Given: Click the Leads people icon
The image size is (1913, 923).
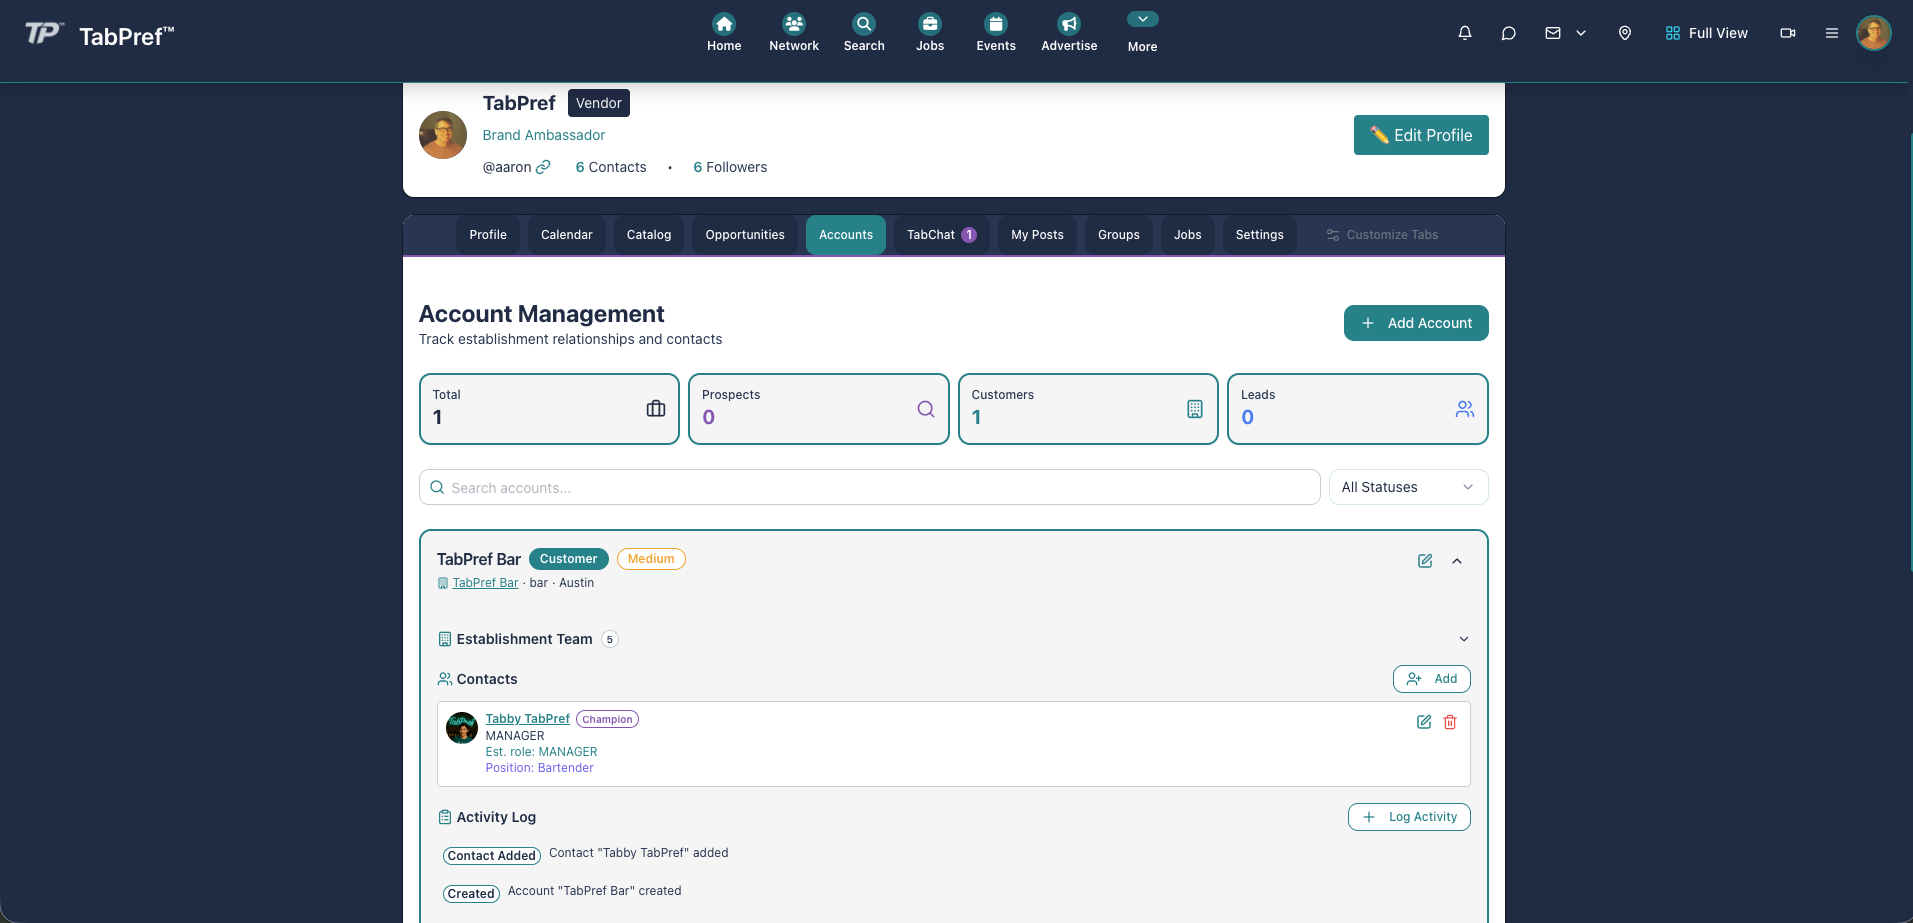Looking at the screenshot, I should (x=1465, y=408).
